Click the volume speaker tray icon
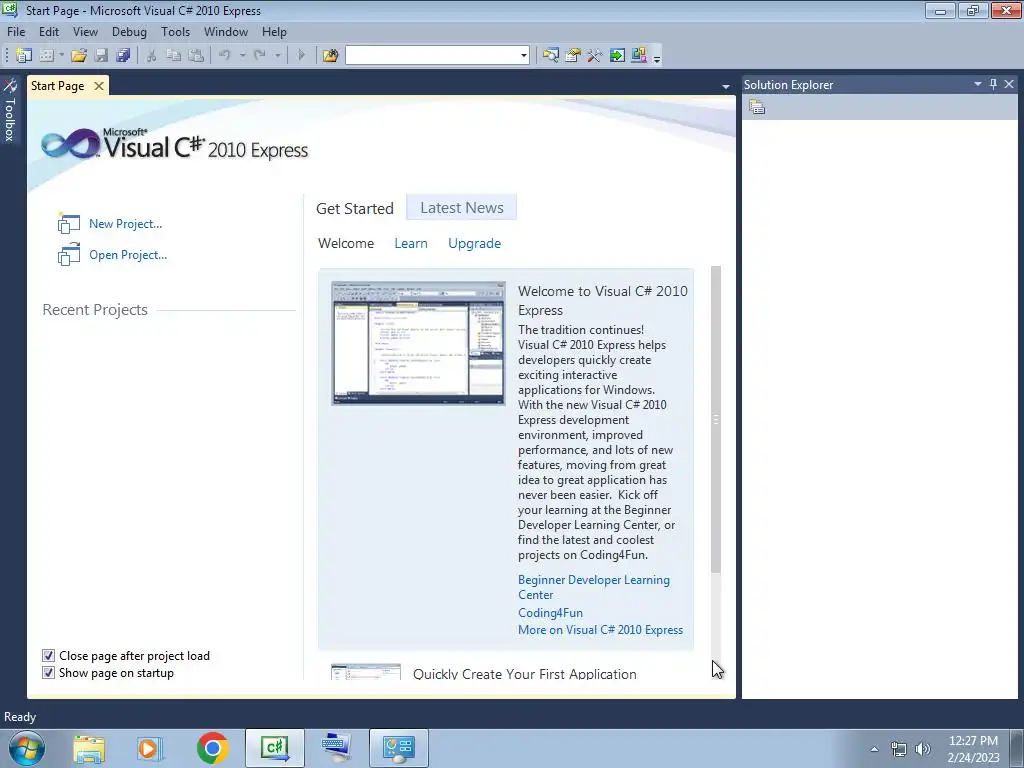This screenshot has height=768, width=1024. click(923, 749)
